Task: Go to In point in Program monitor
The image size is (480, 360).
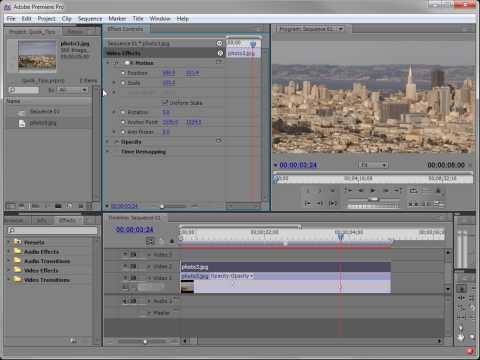Action: pyautogui.click(x=308, y=203)
